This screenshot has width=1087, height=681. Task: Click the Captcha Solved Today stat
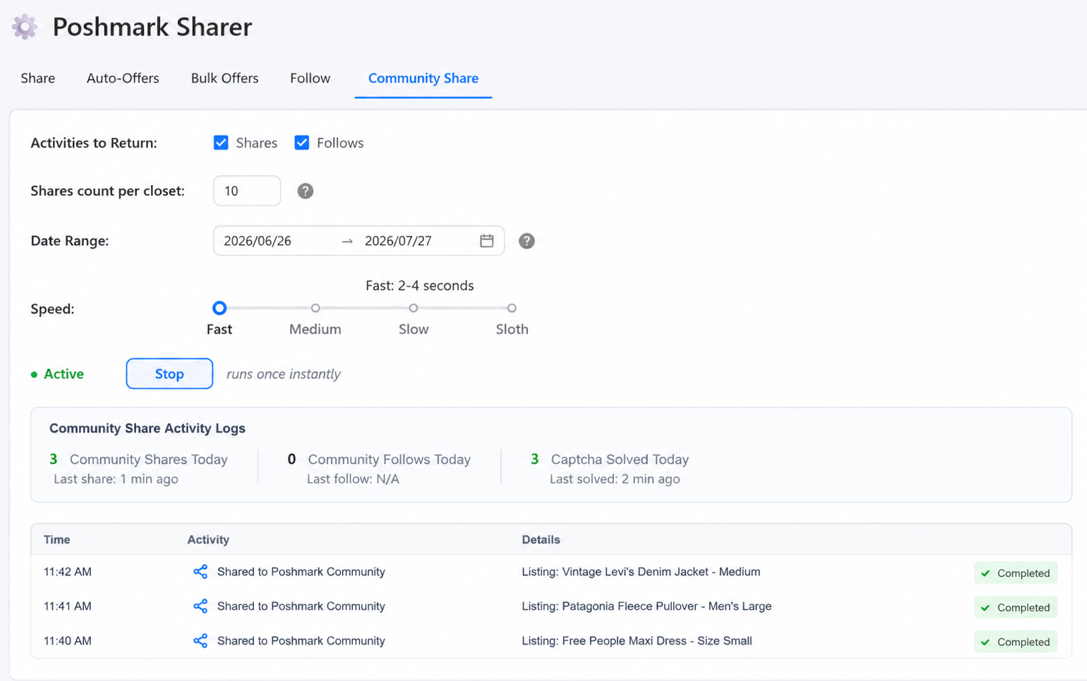click(610, 459)
